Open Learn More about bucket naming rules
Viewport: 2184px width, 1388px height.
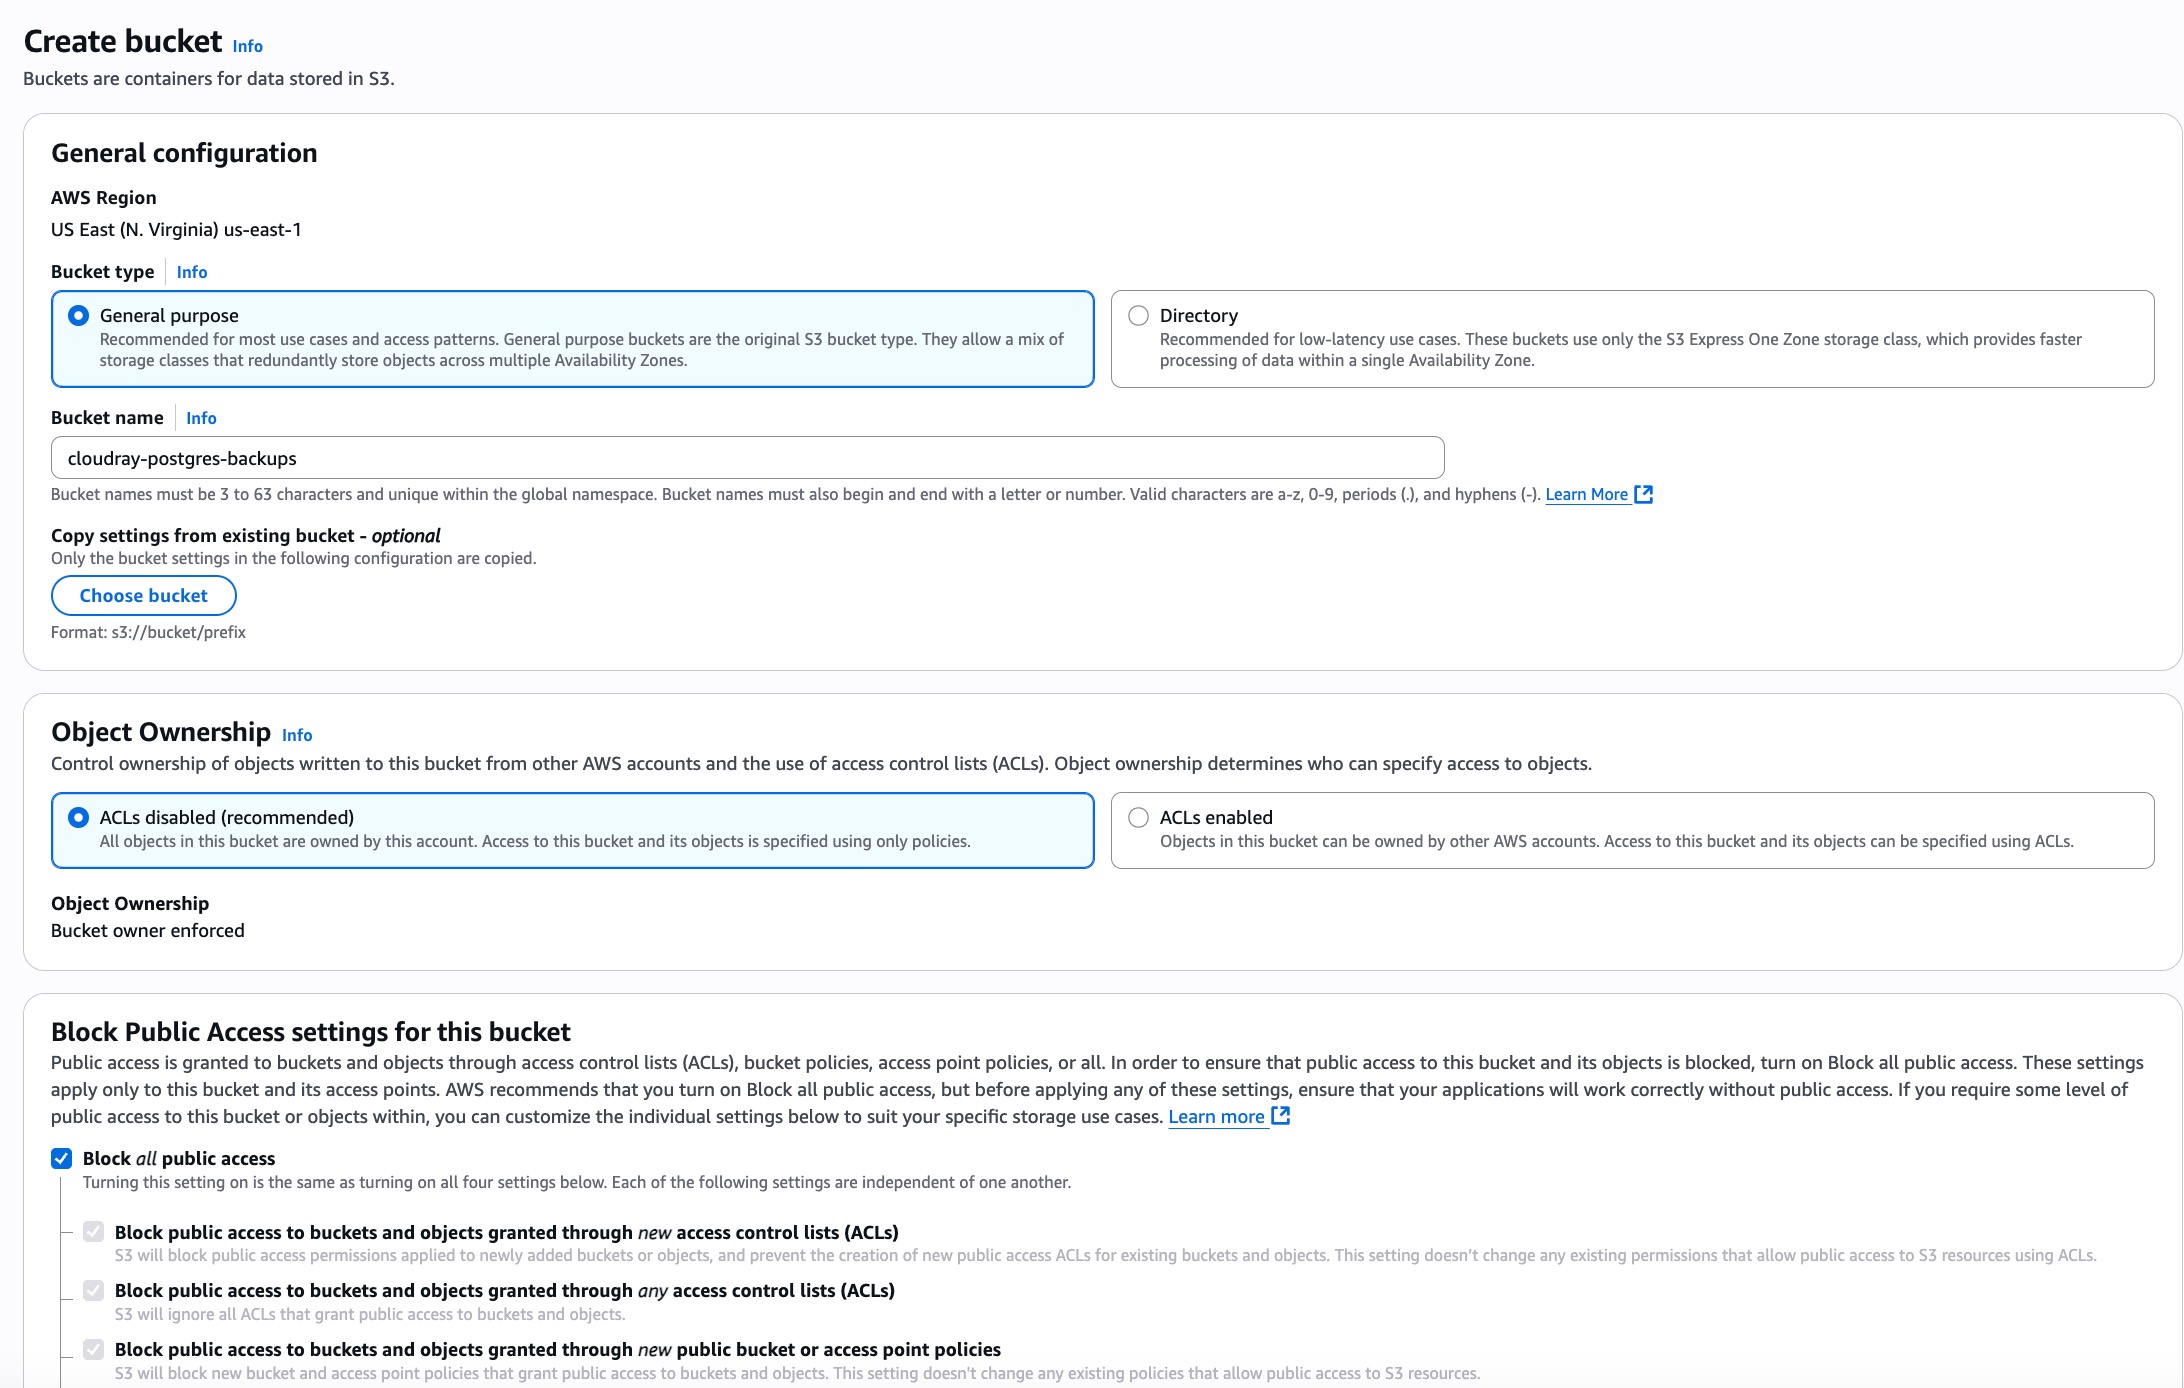1590,494
